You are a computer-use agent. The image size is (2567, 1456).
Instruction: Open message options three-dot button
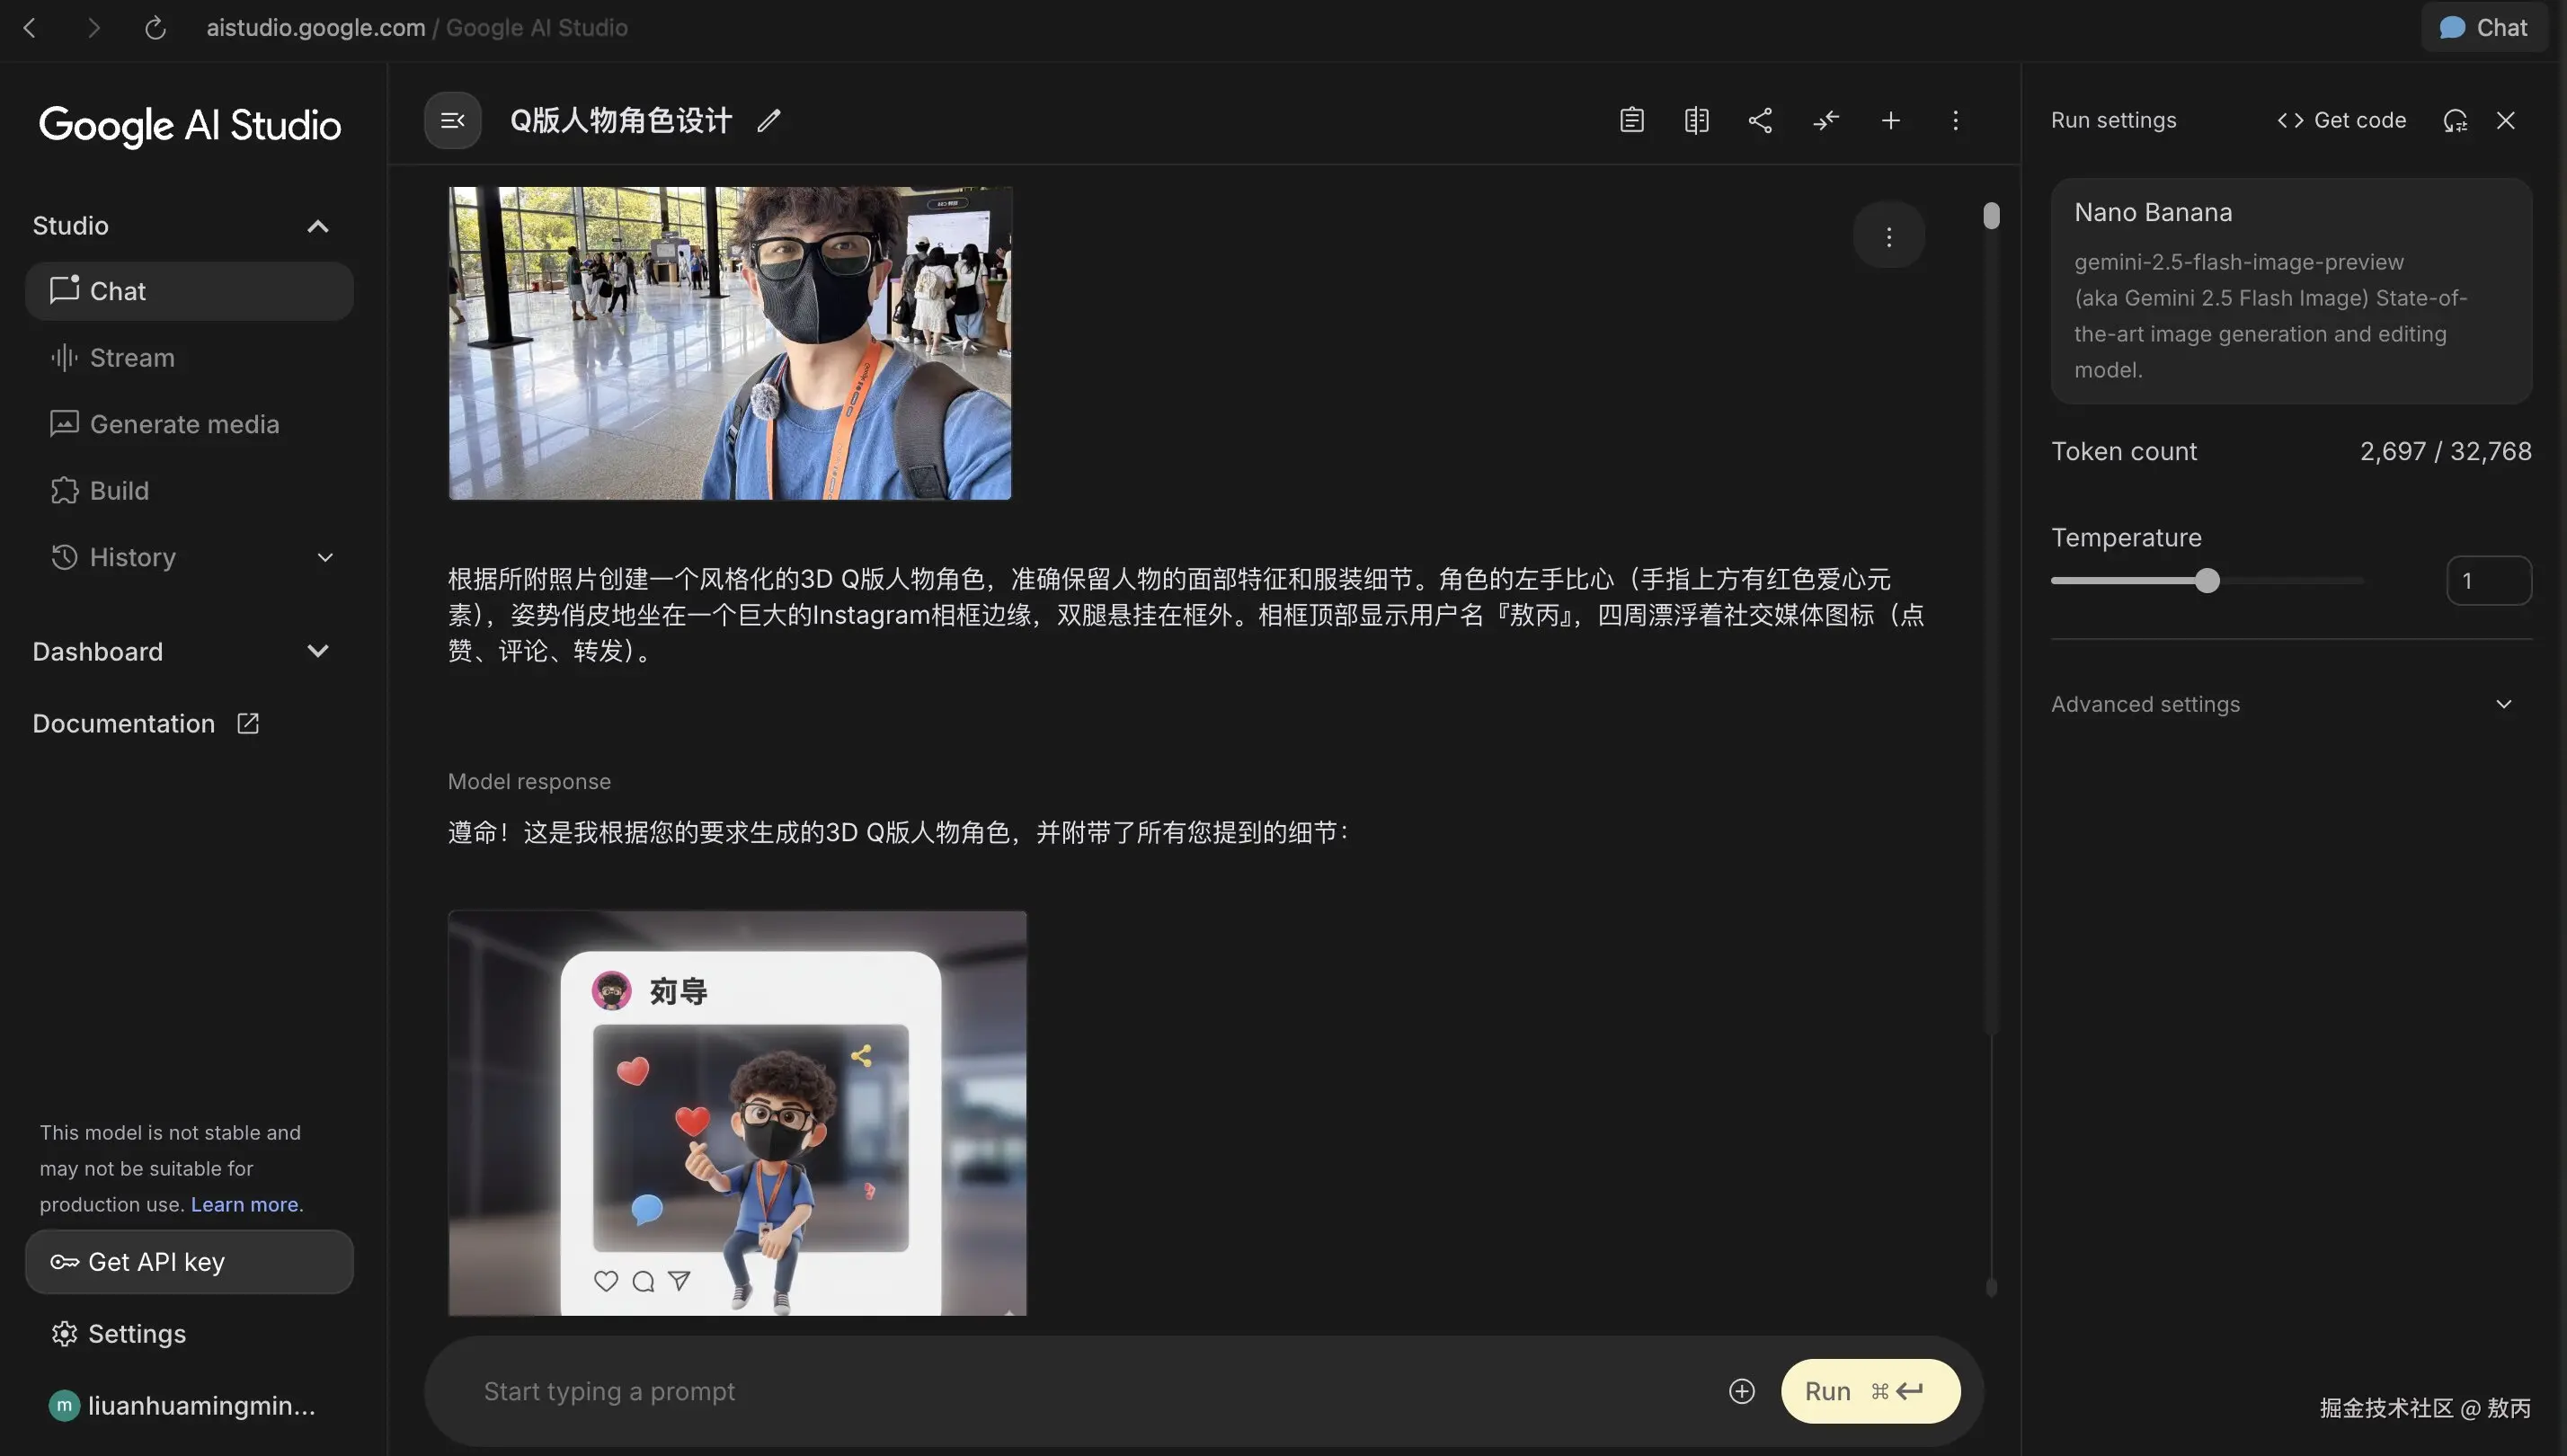tap(1888, 237)
